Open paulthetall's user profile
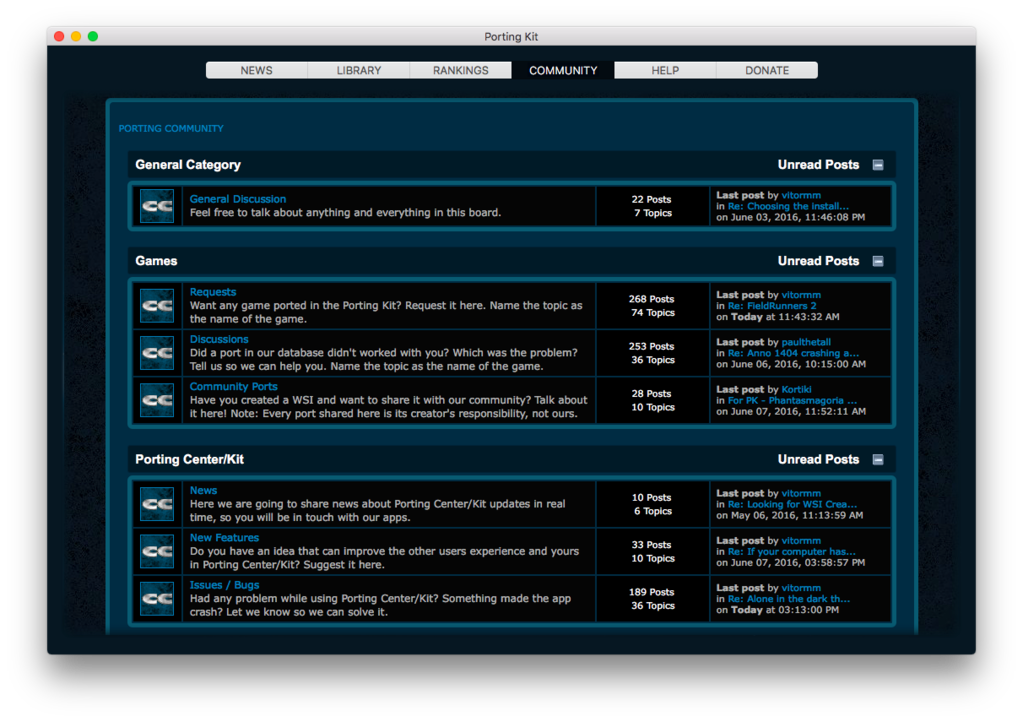The image size is (1023, 722). (x=806, y=342)
